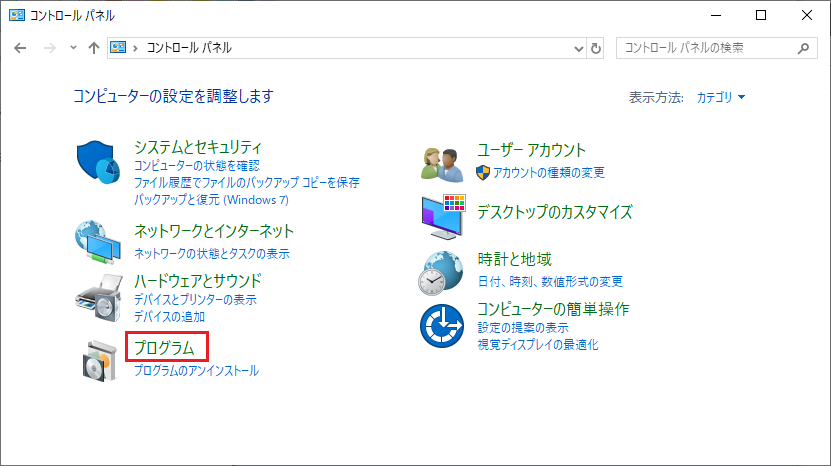Click the search magnifier icon
The width and height of the screenshot is (831, 466).
(x=803, y=48)
